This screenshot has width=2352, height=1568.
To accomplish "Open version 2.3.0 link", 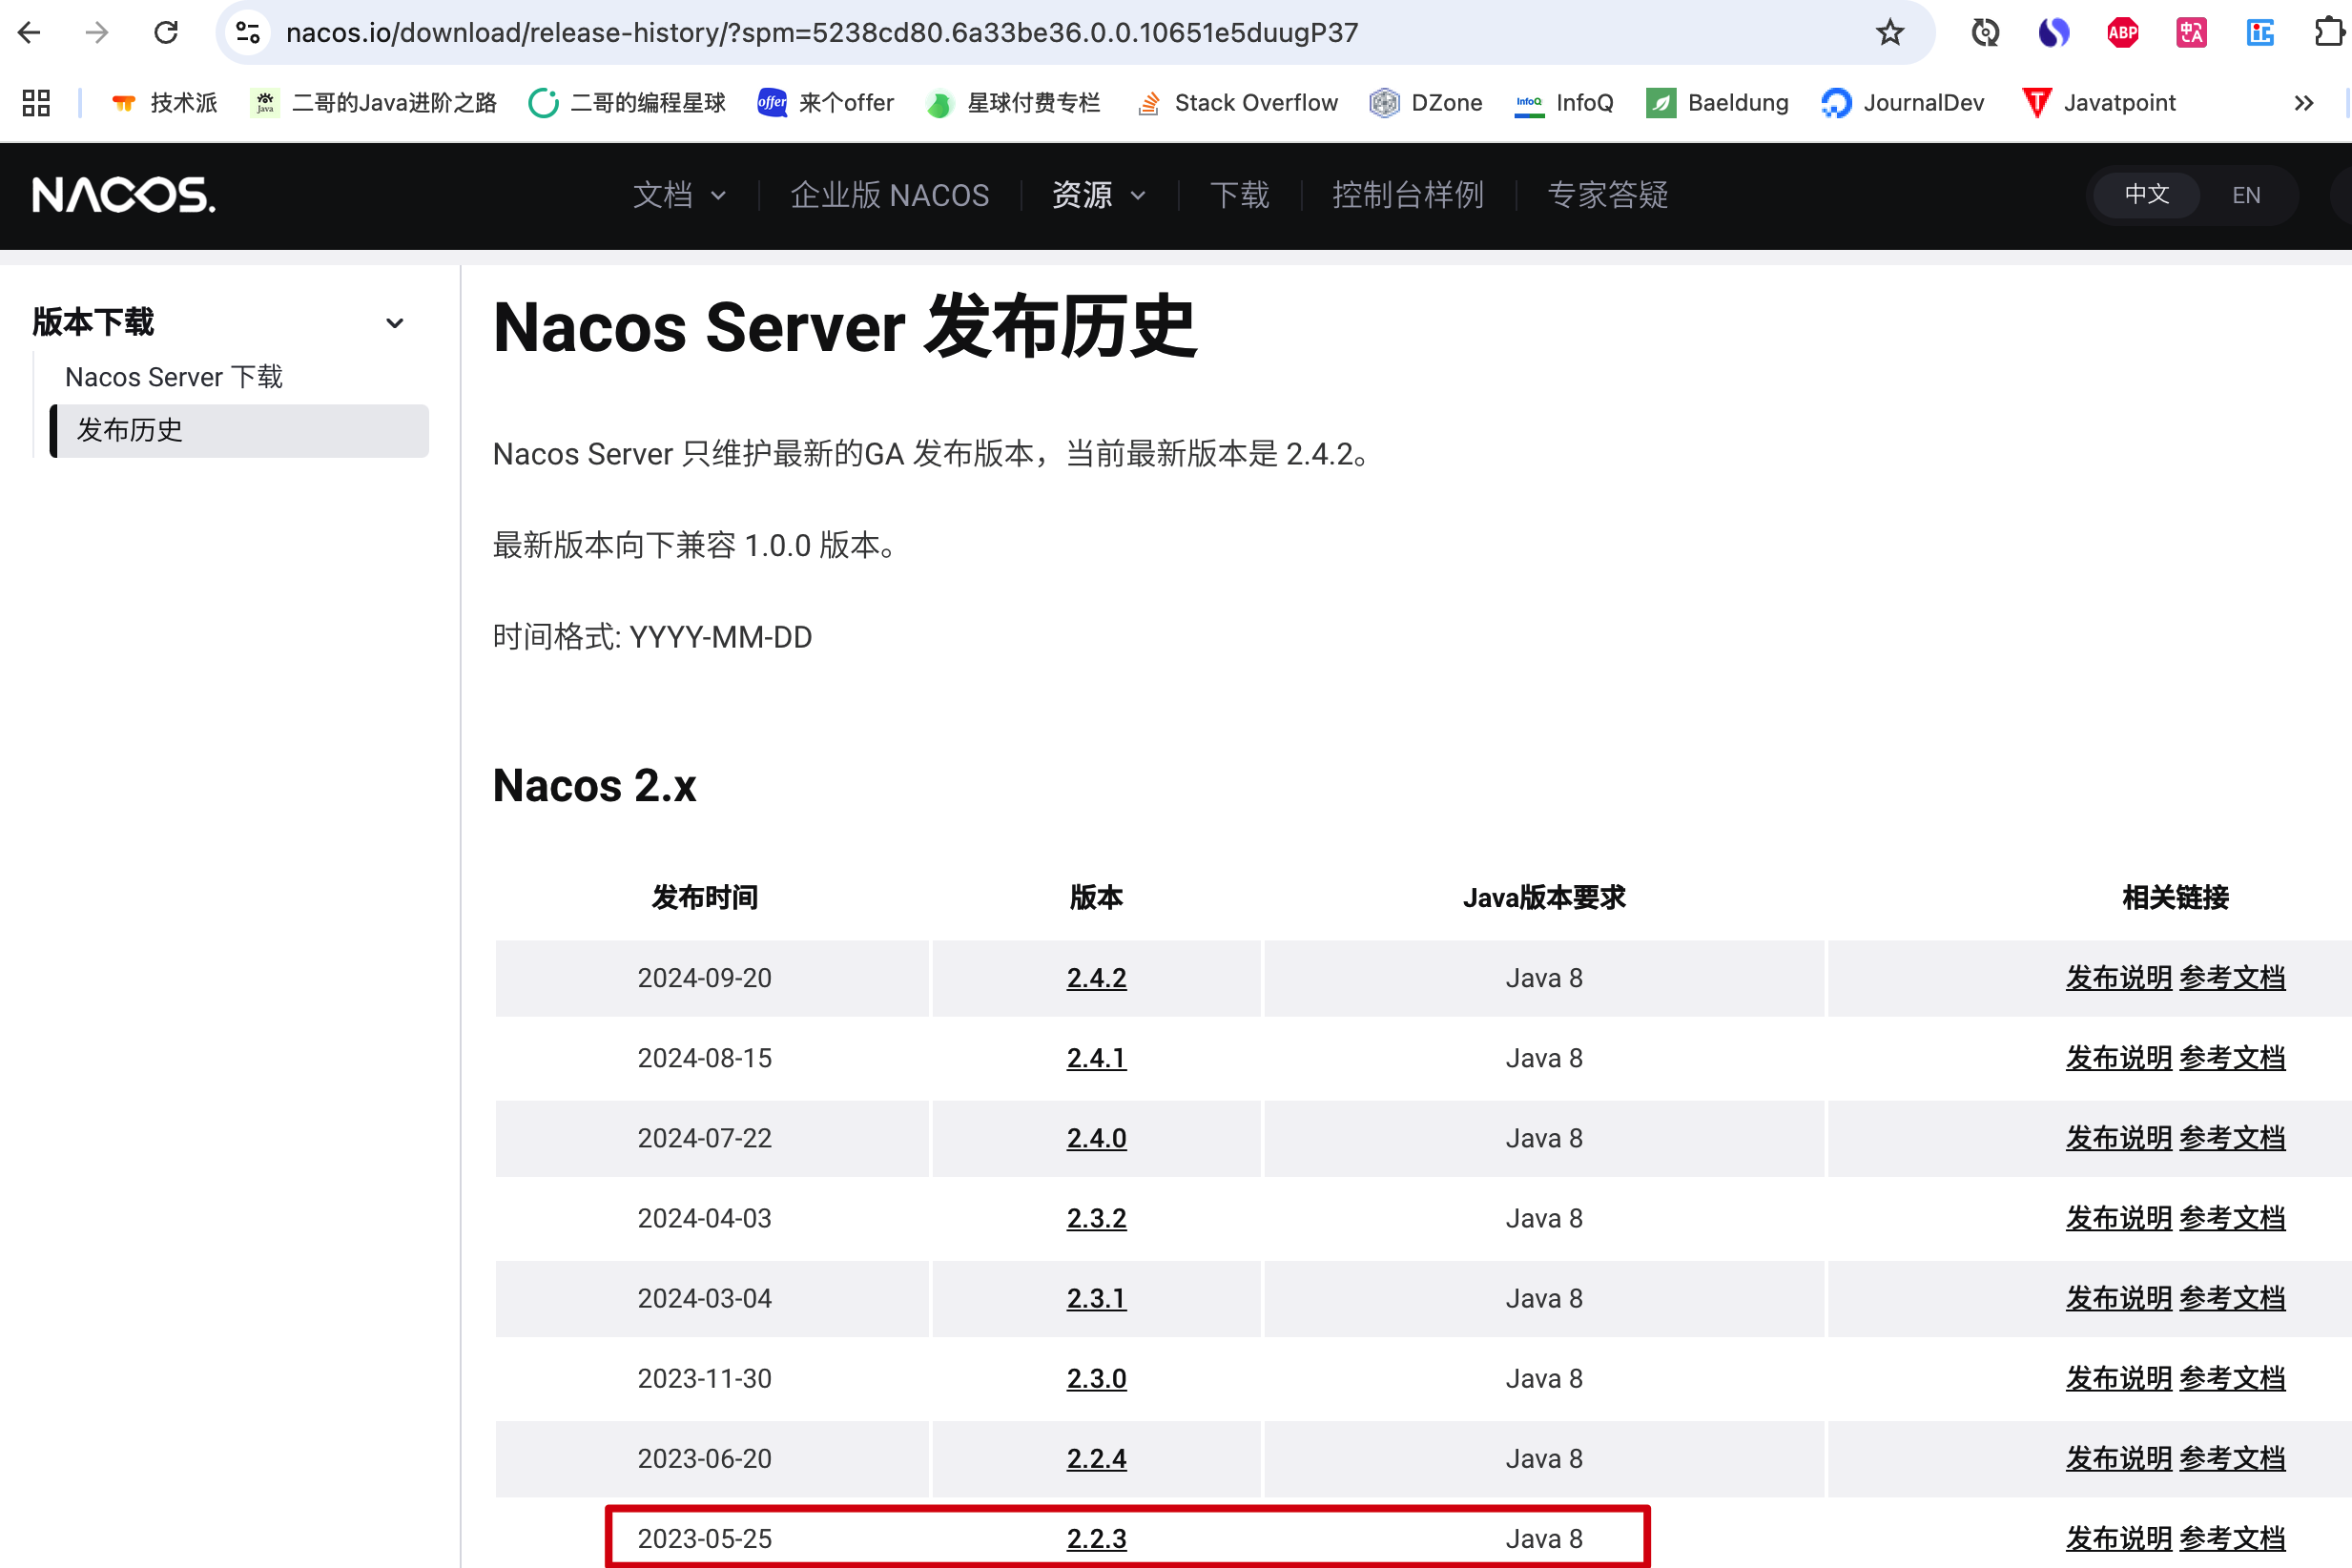I will tap(1096, 1378).
